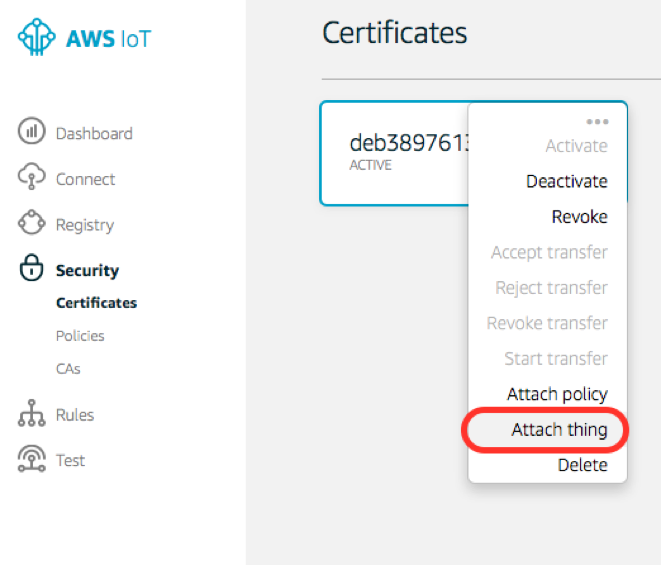661x565 pixels.
Task: Choose Revoke from the dropdown menu
Action: pos(579,216)
